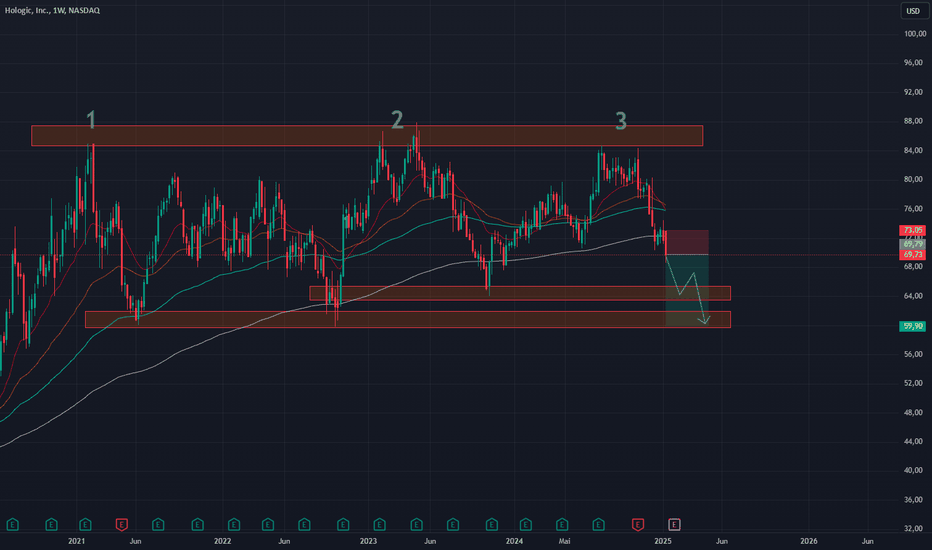Image resolution: width=932 pixels, height=550 pixels.
Task: Select the red 69.73 current price label
Action: click(x=912, y=254)
